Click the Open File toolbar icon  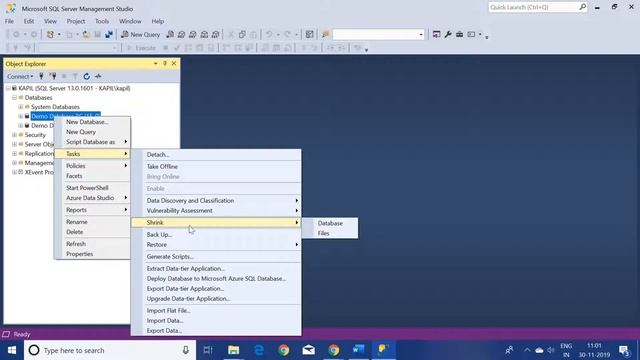tap(86, 35)
